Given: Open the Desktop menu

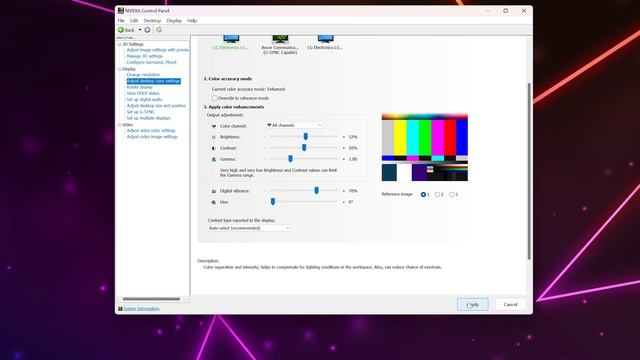Looking at the screenshot, I should pyautogui.click(x=152, y=20).
